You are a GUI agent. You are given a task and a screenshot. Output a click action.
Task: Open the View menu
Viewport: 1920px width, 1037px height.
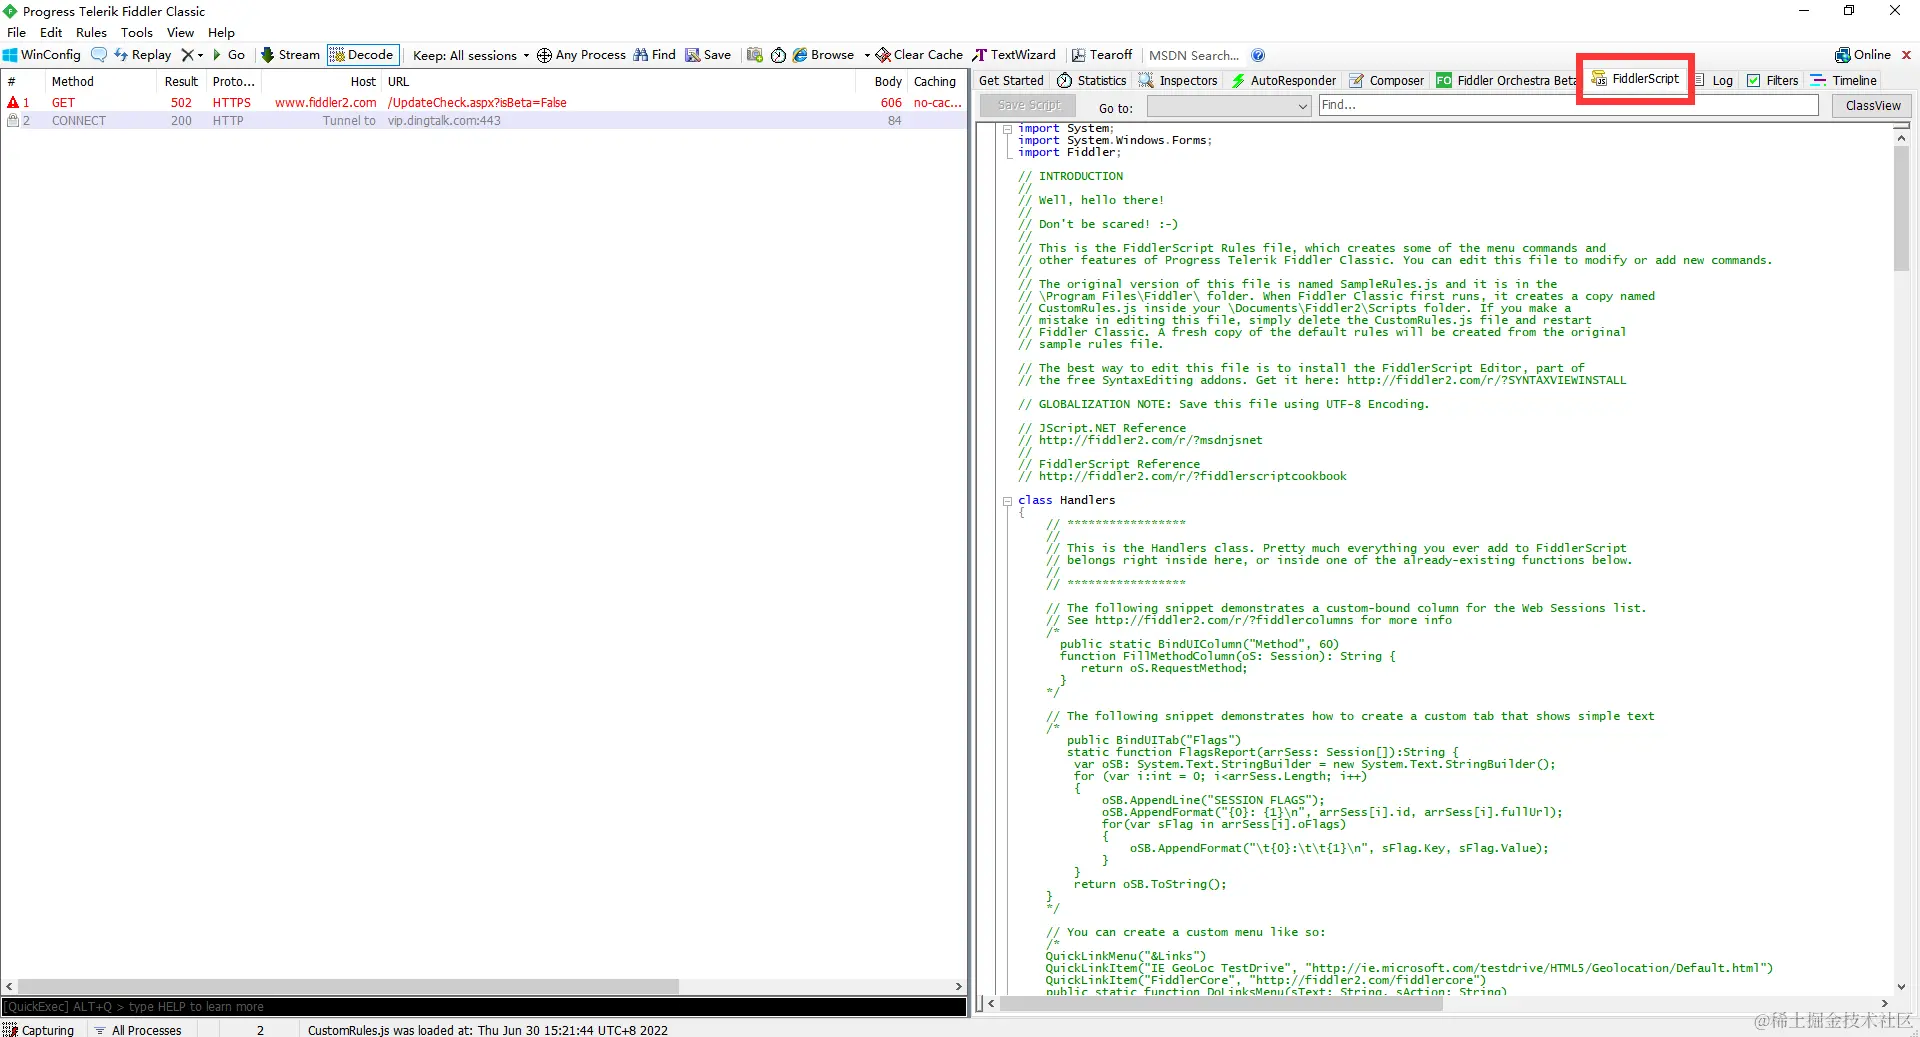(x=180, y=33)
